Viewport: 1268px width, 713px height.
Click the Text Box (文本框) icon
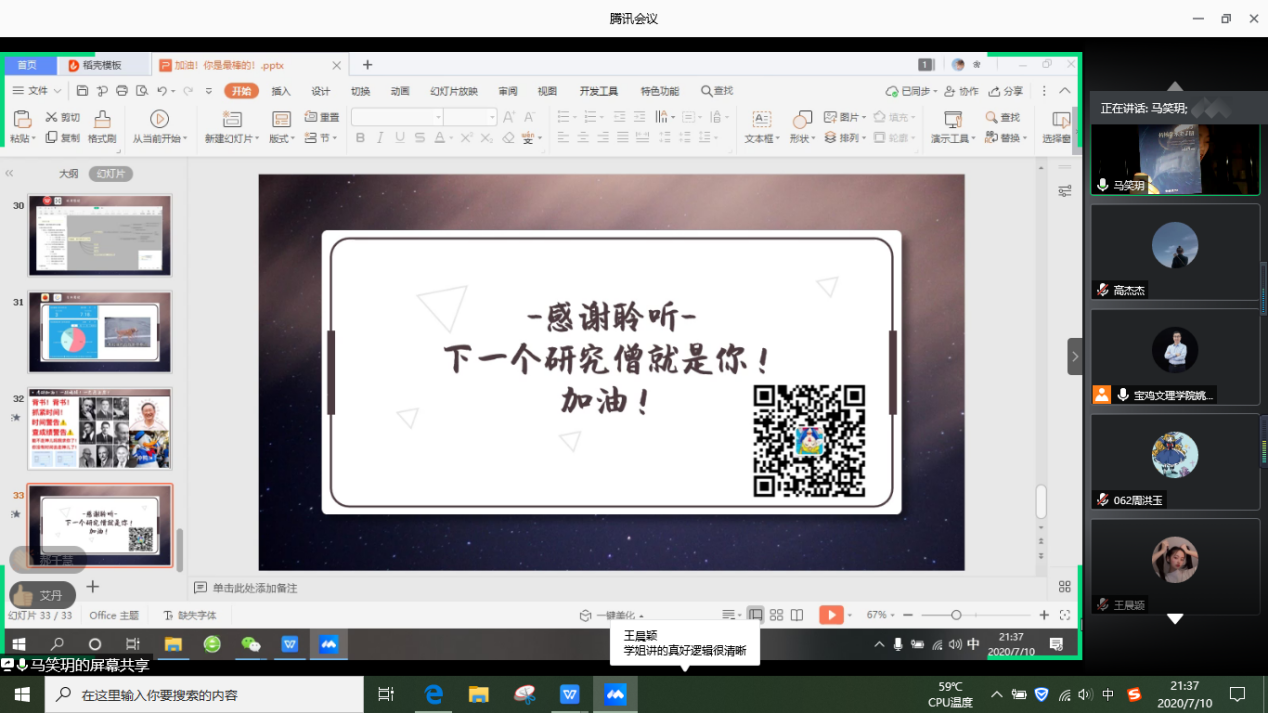[x=761, y=119]
